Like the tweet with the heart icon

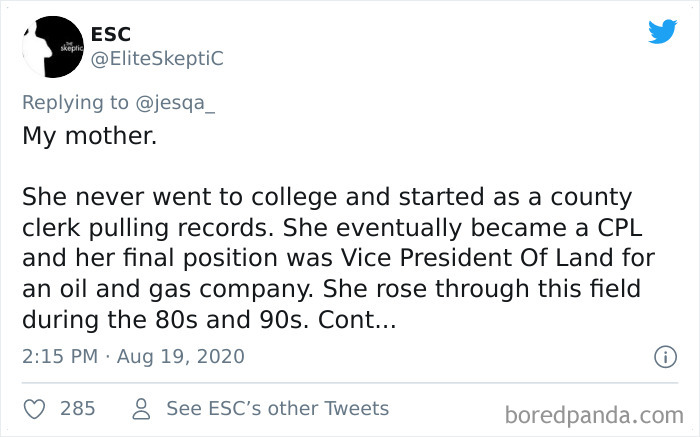click(34, 408)
